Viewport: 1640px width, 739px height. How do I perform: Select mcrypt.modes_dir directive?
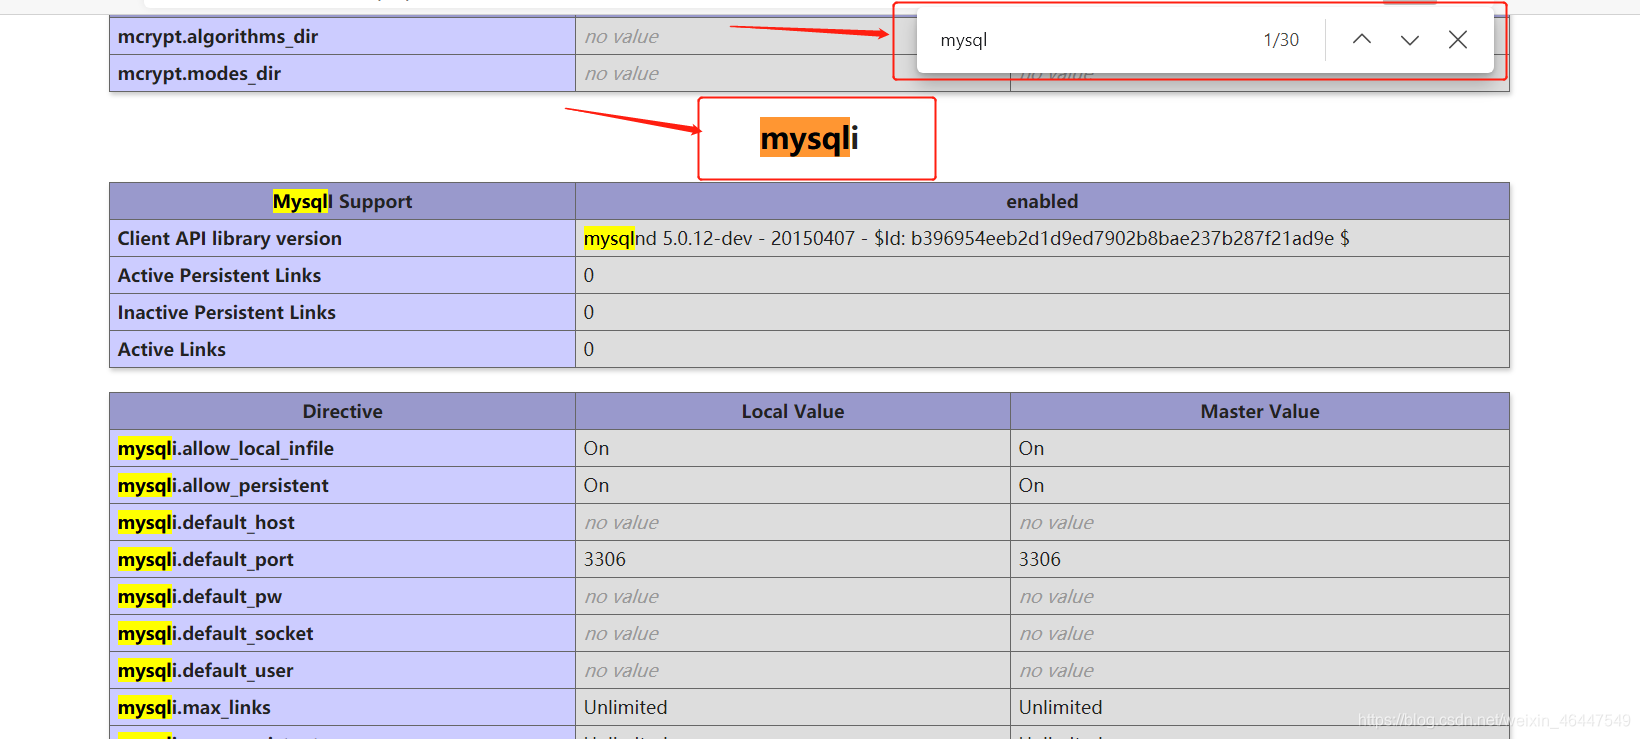(x=199, y=73)
